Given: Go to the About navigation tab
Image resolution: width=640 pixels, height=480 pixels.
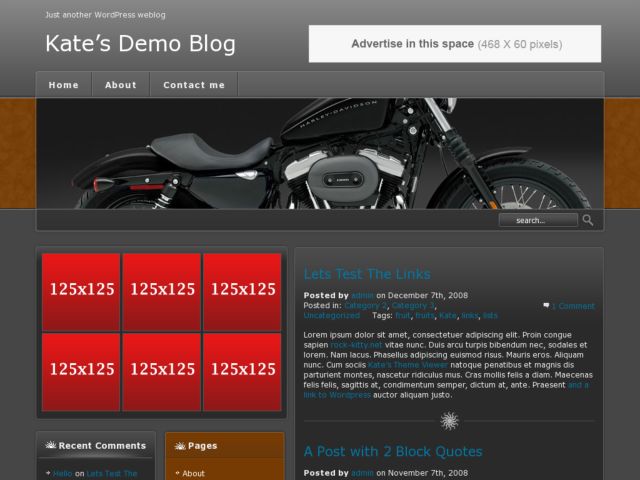Looking at the screenshot, I should click(x=121, y=85).
